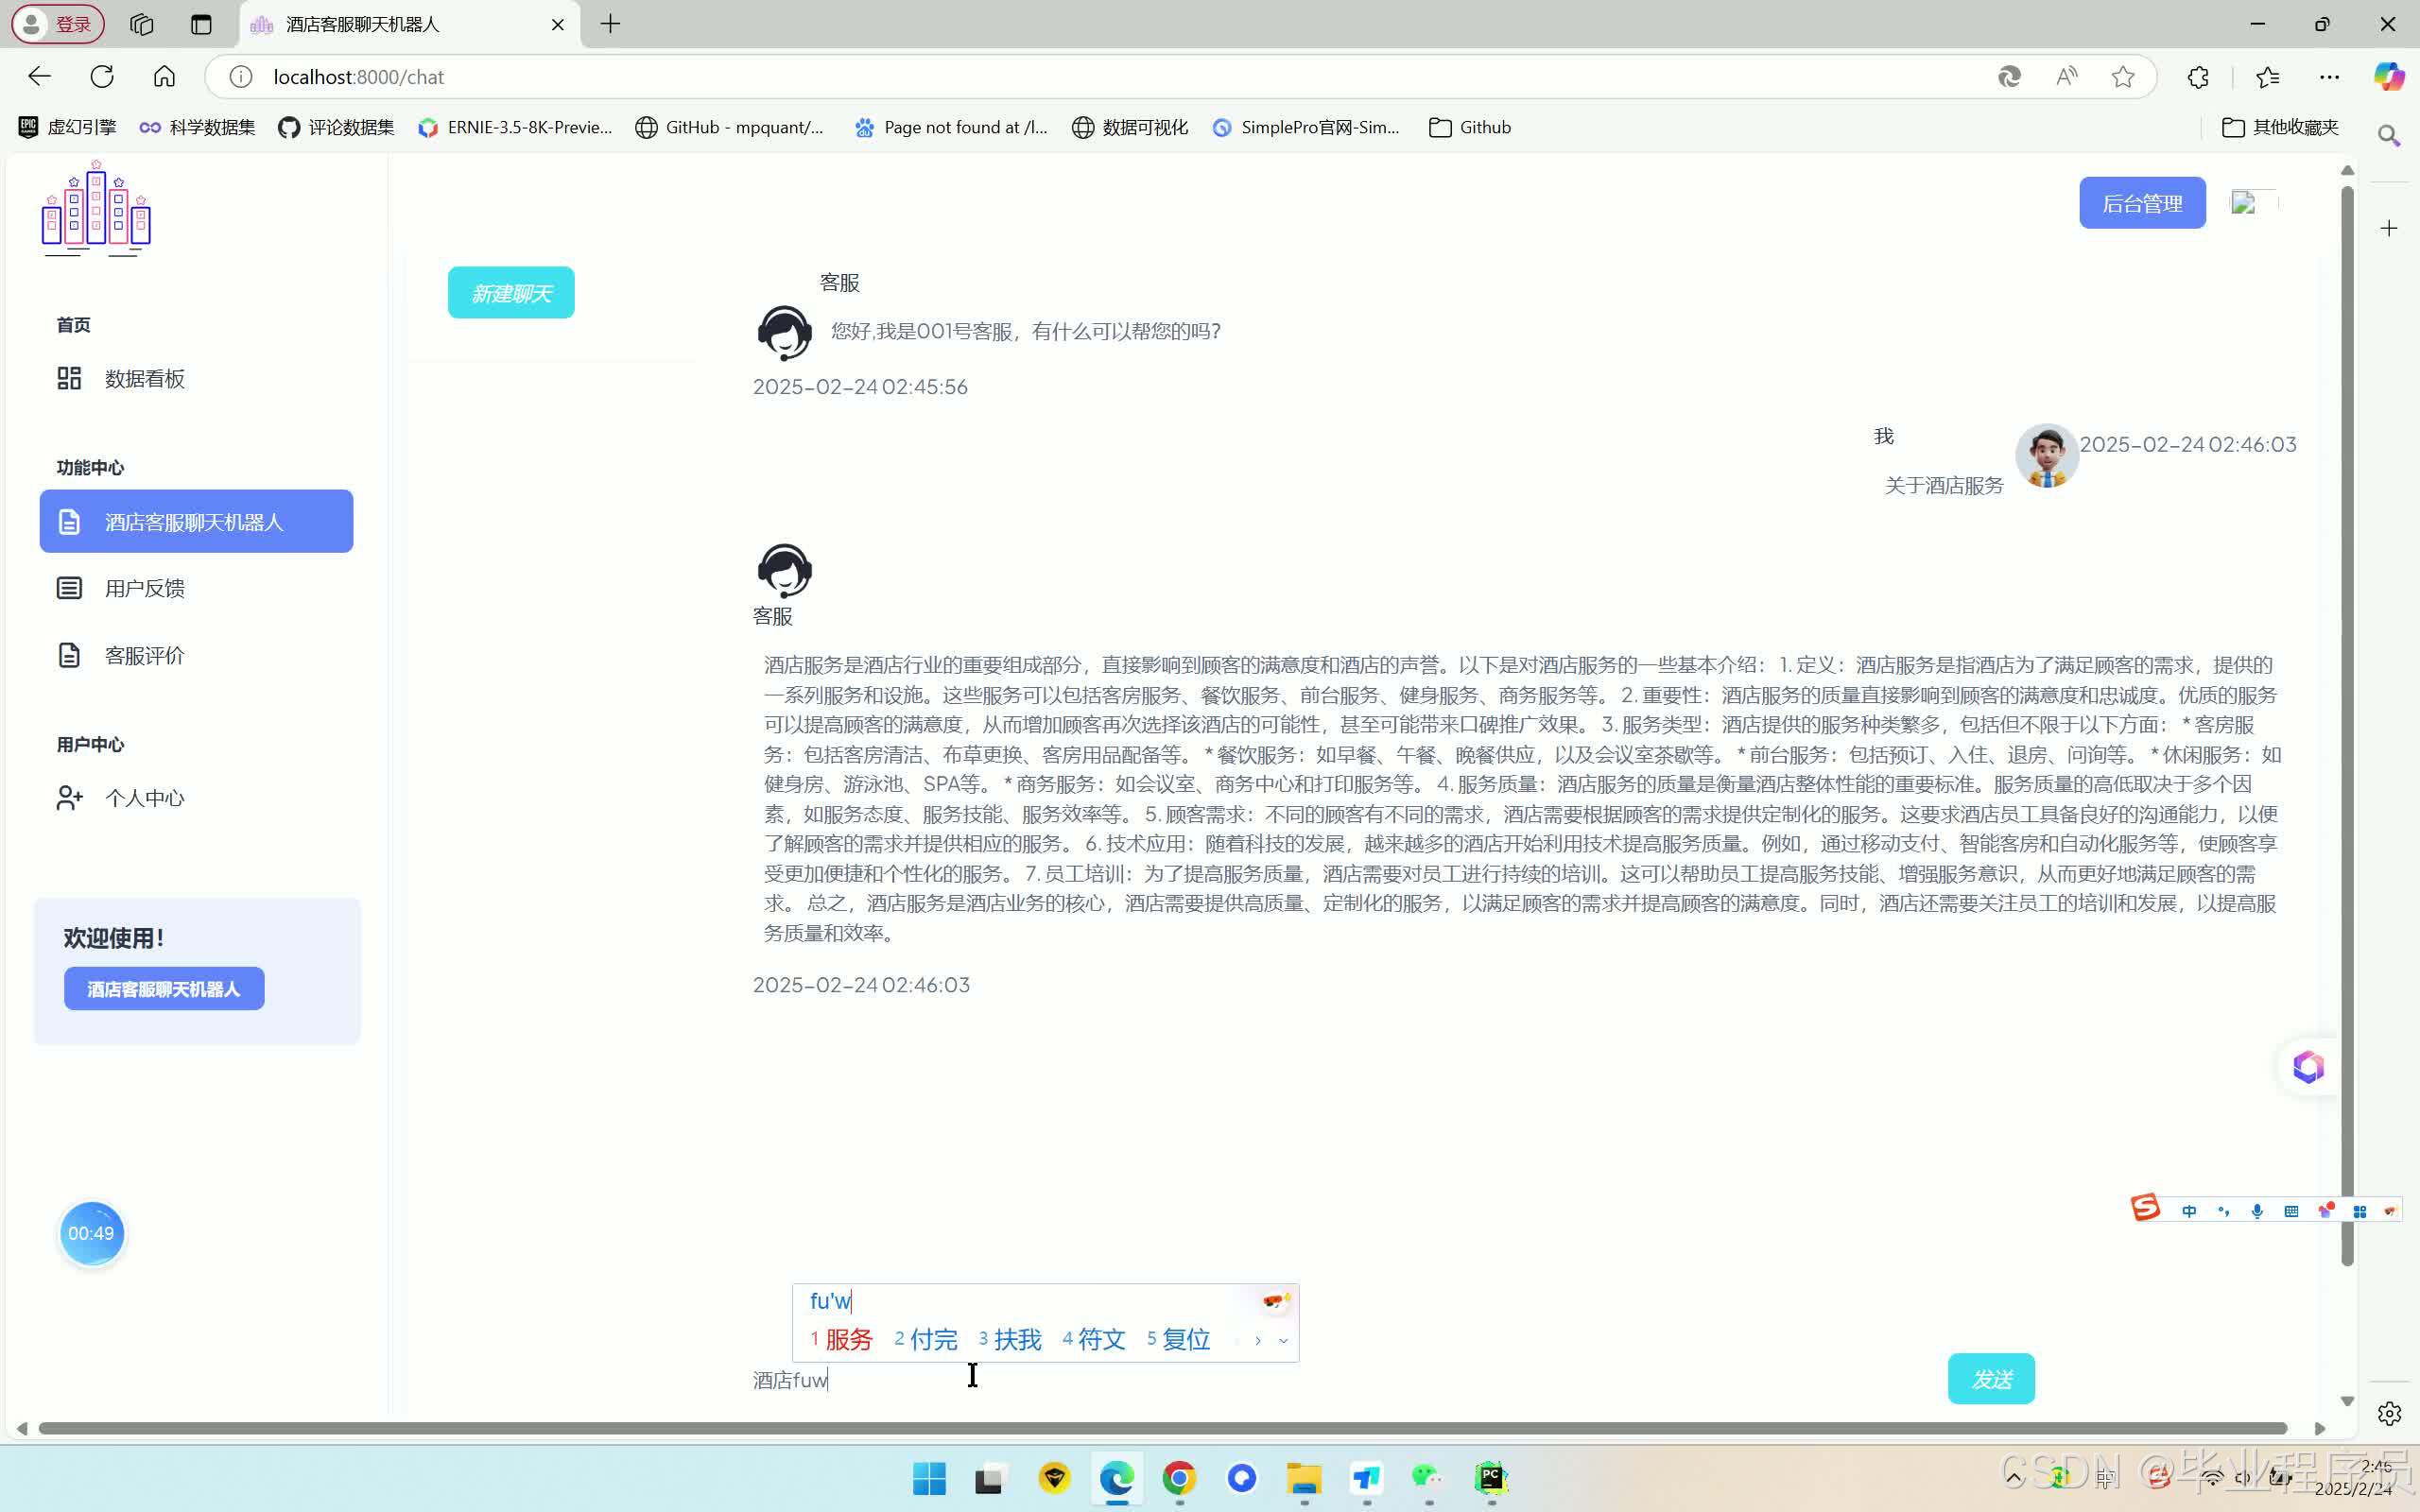Start a new chat with 新建聊天

pyautogui.click(x=510, y=292)
